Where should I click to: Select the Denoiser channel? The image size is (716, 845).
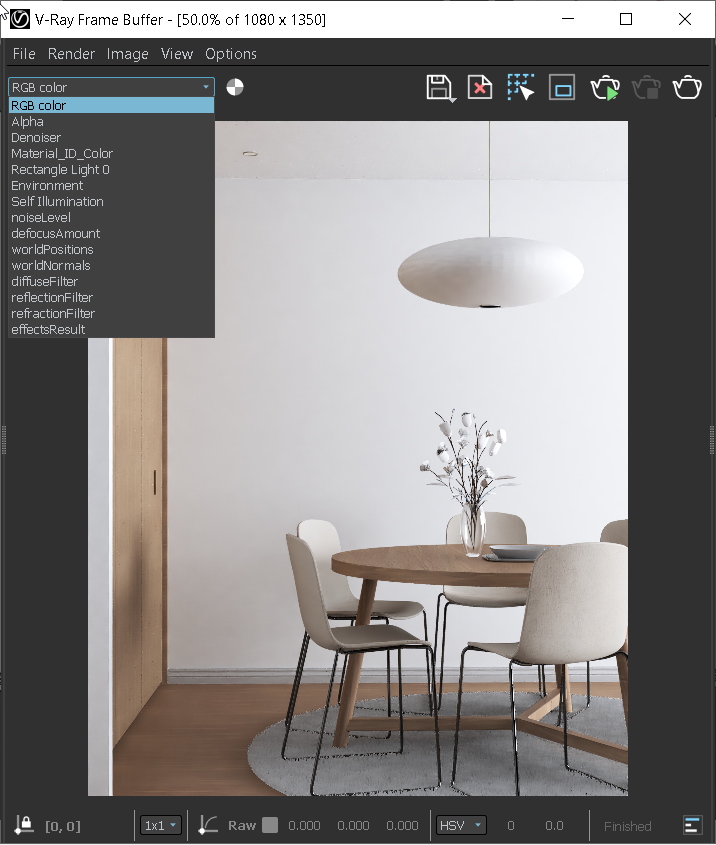click(112, 137)
